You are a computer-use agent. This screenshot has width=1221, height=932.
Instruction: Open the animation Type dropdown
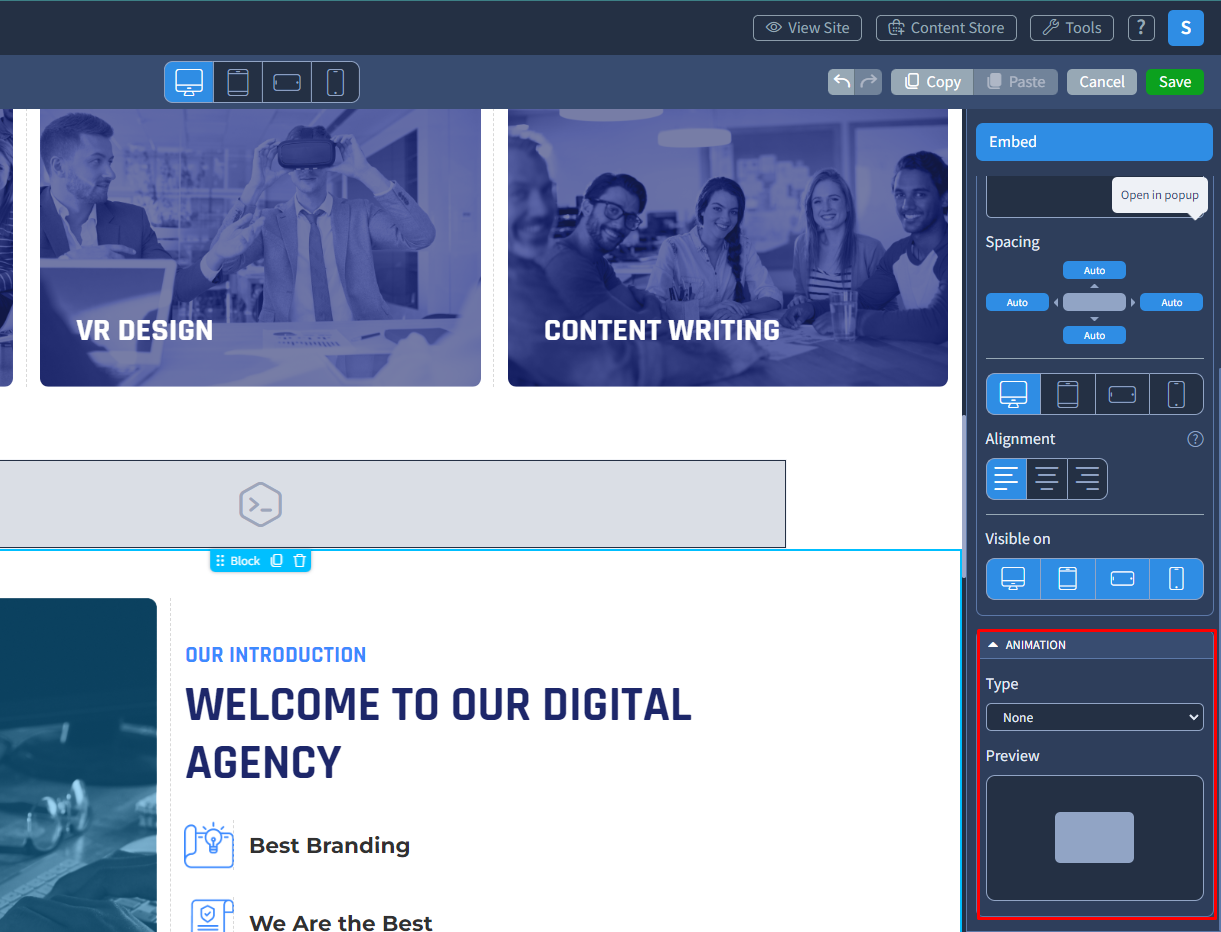[x=1094, y=717]
